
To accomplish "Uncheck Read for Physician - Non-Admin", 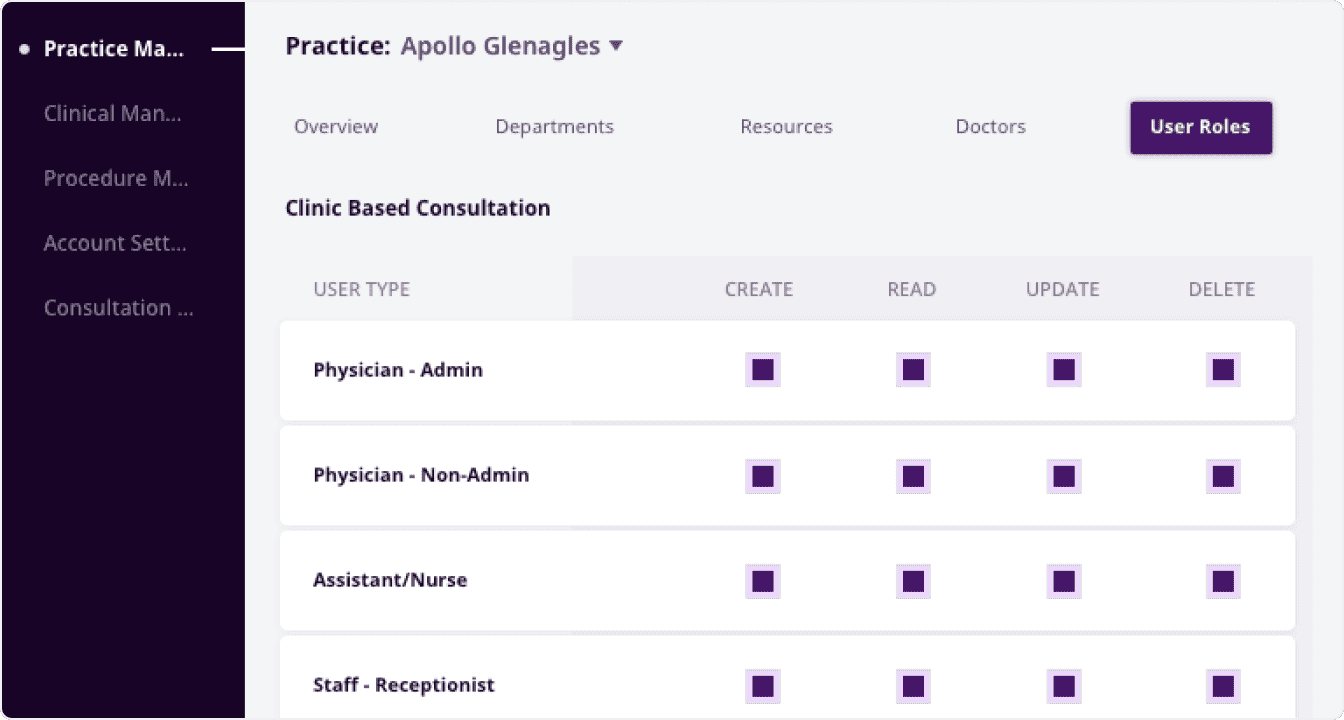I will click(x=913, y=476).
